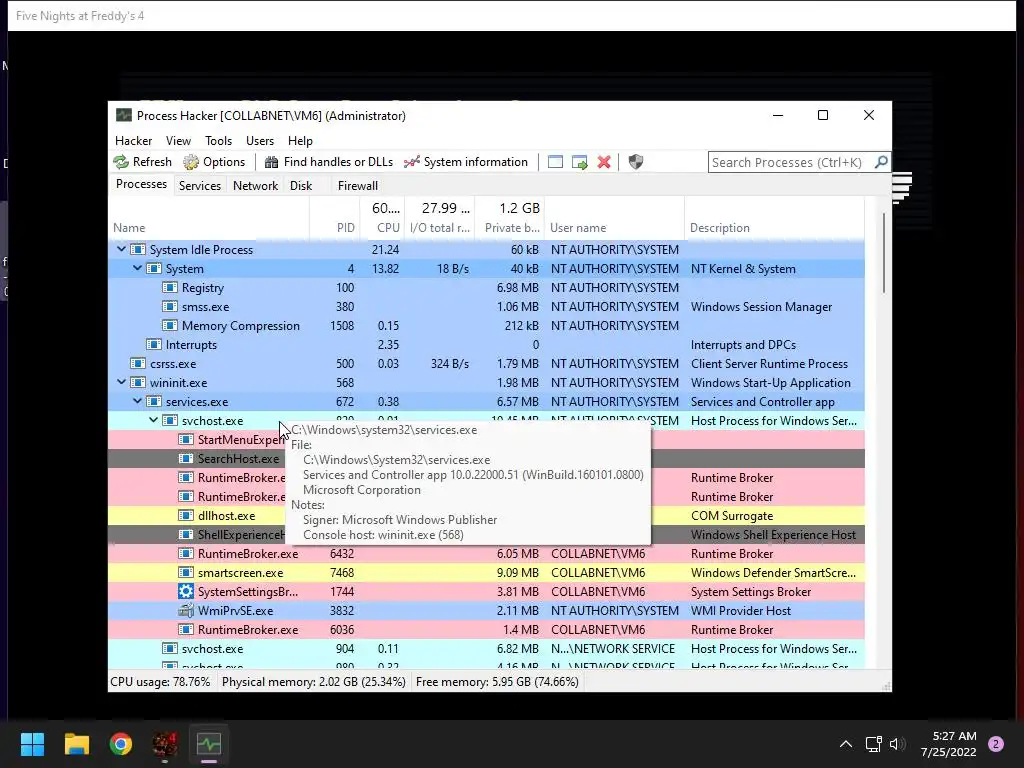Select svchost.exe row with PID 904
1024x768 pixels.
click(x=487, y=648)
